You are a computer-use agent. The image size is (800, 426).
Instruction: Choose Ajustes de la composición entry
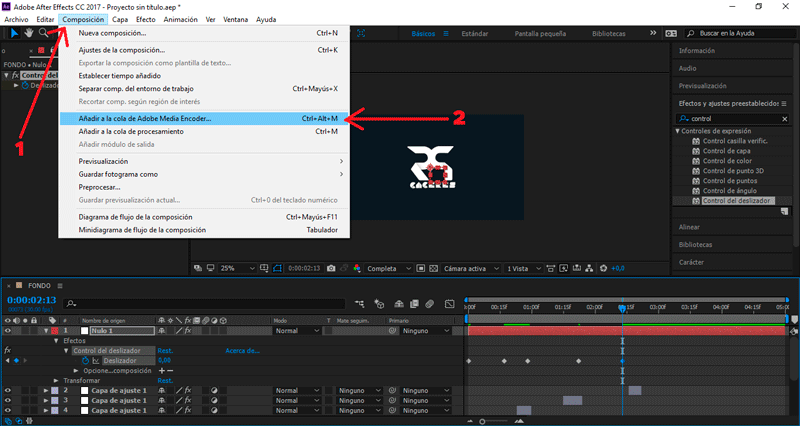(205, 50)
